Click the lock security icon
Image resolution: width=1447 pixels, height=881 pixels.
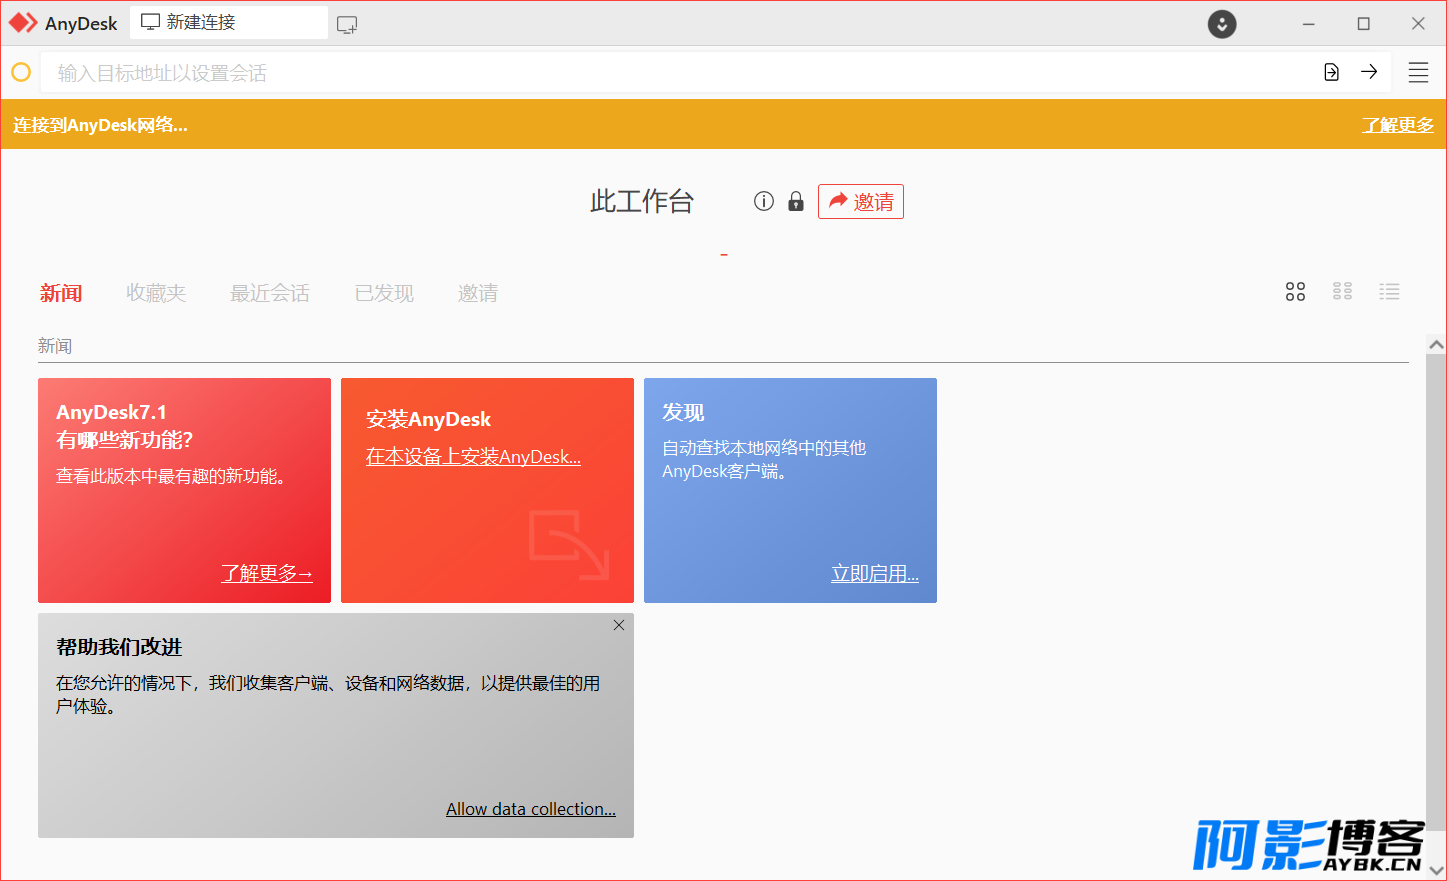click(x=796, y=202)
